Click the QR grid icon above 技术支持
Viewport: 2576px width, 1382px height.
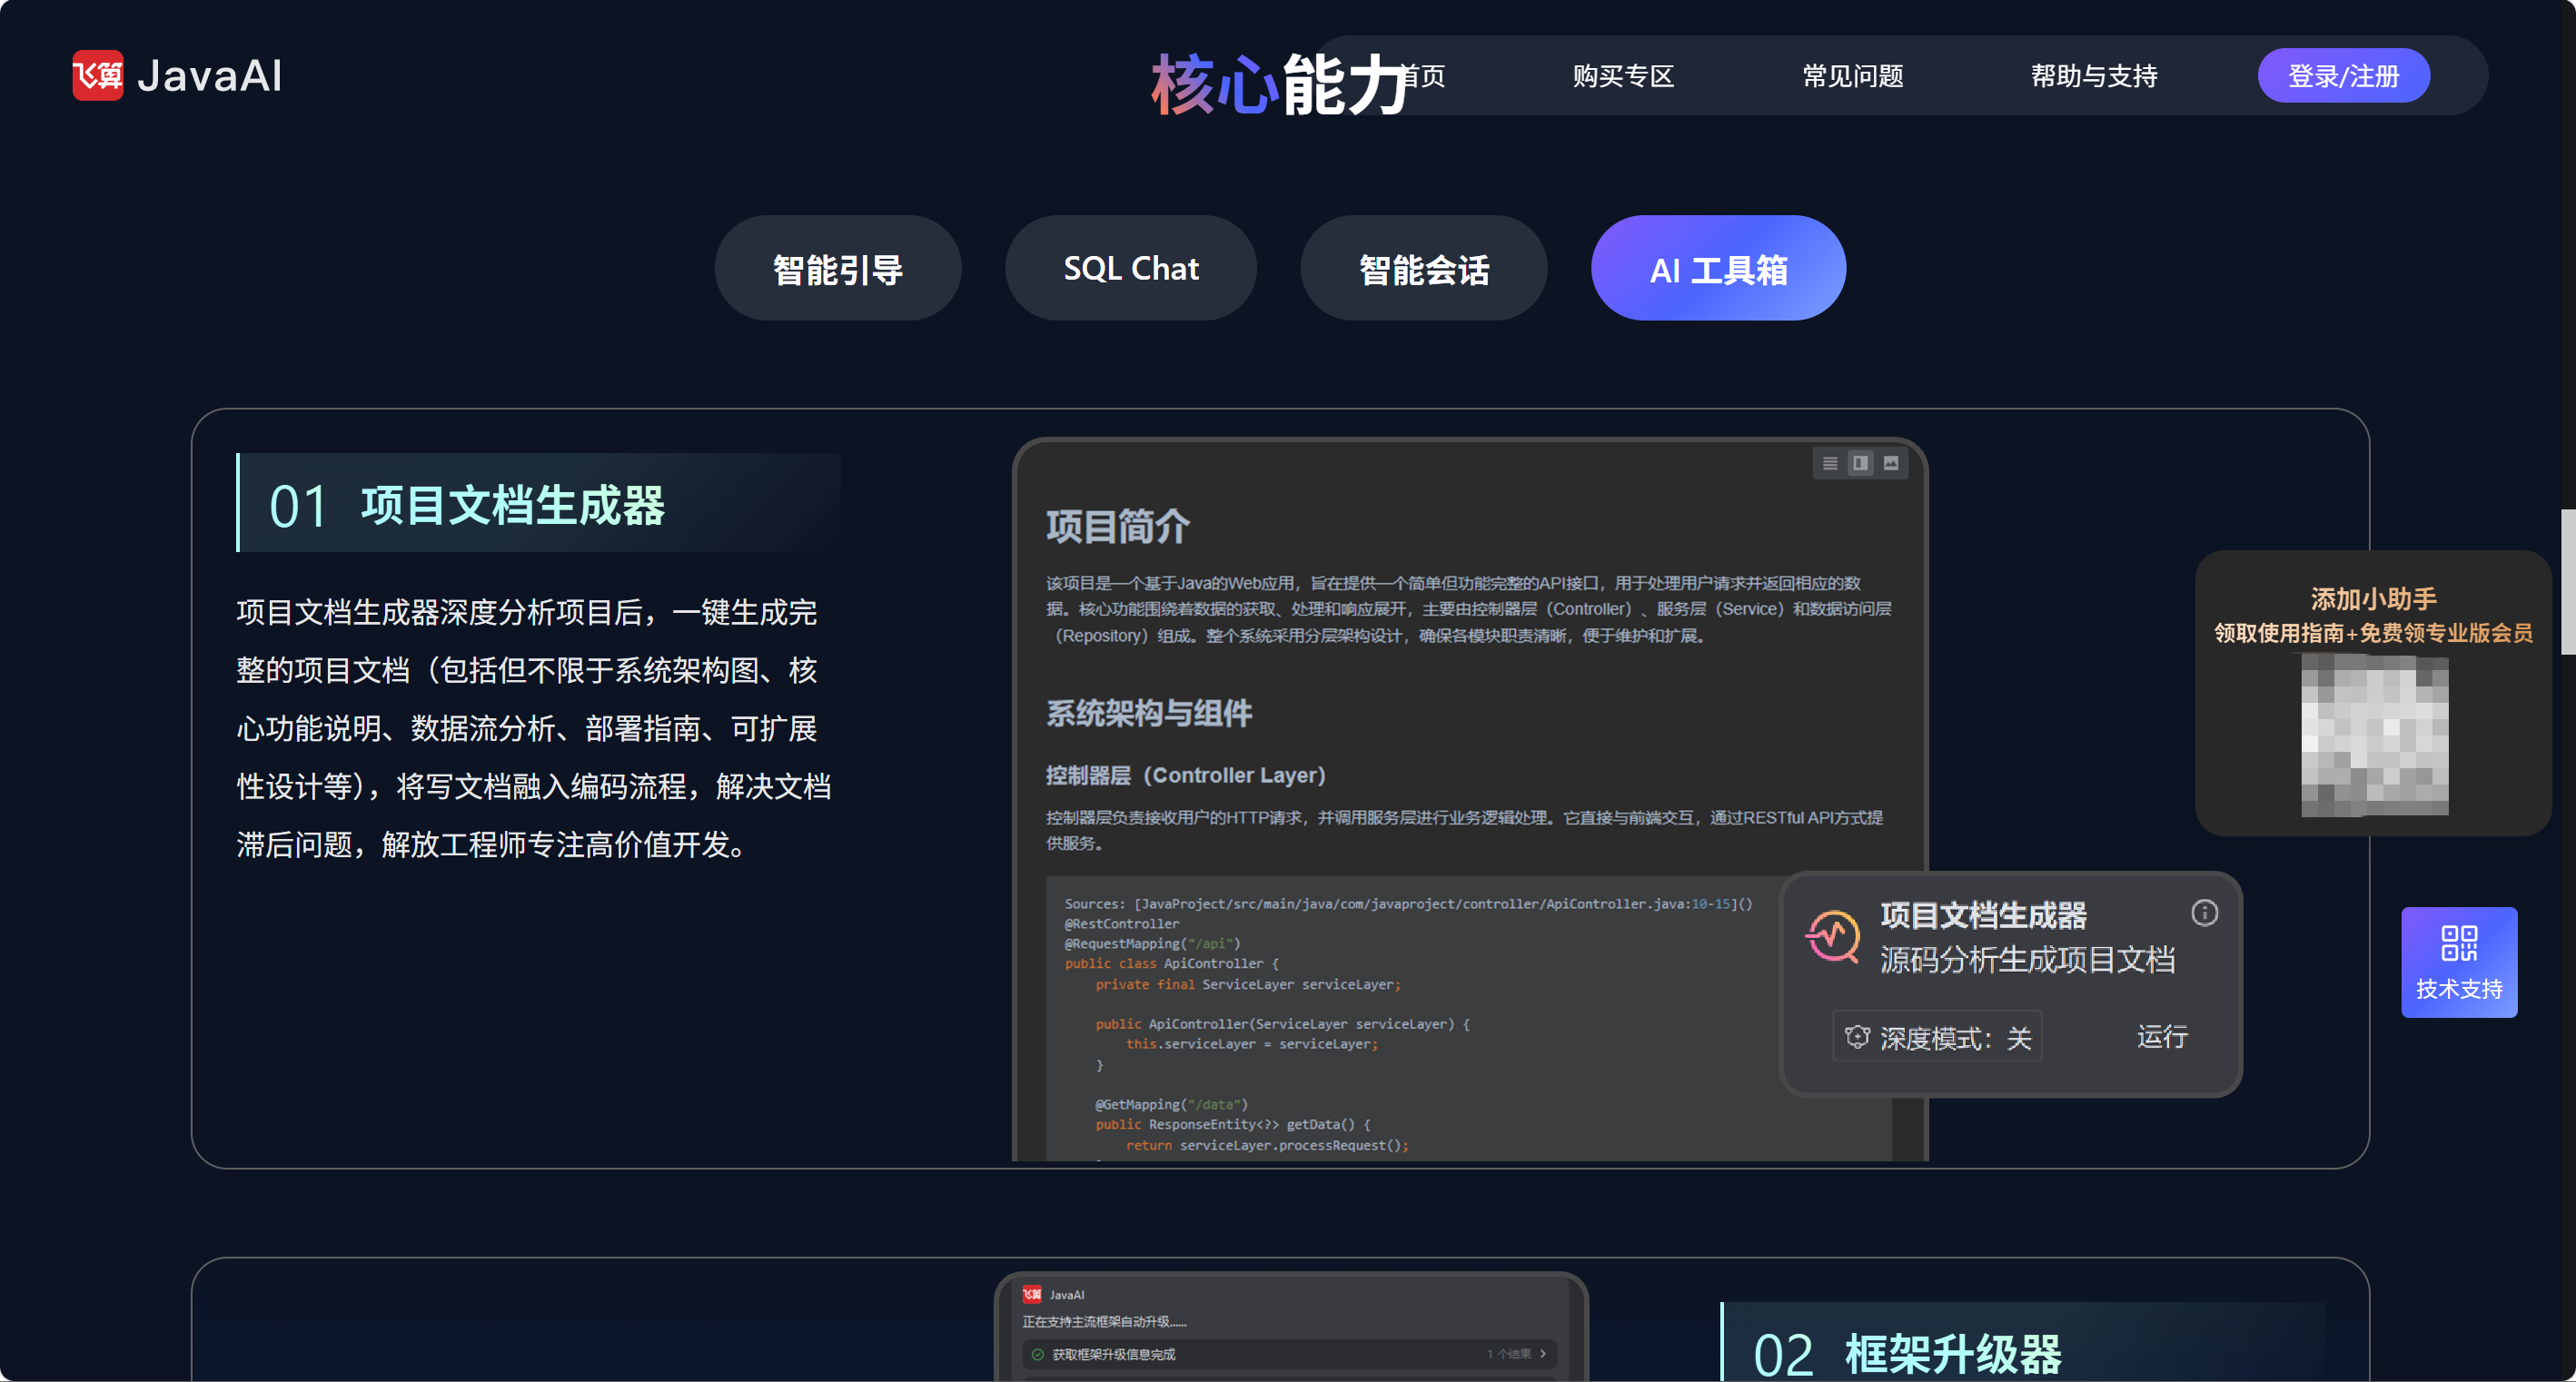2459,943
